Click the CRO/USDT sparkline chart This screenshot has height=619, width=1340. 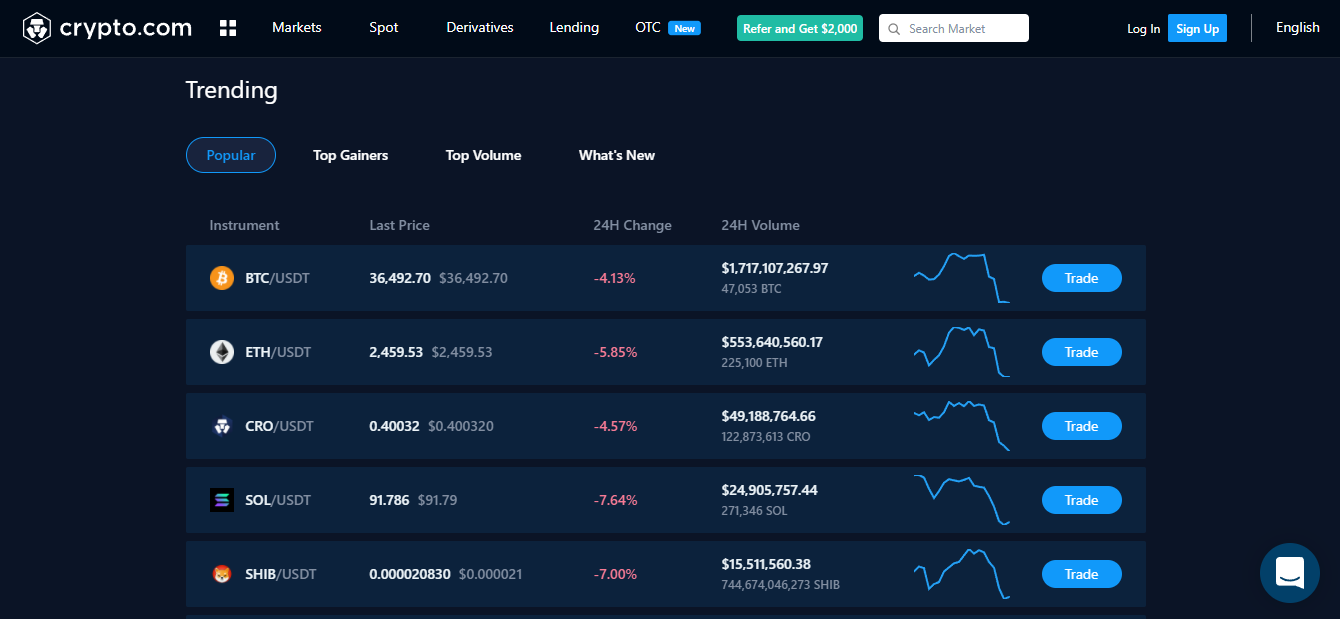(x=962, y=426)
